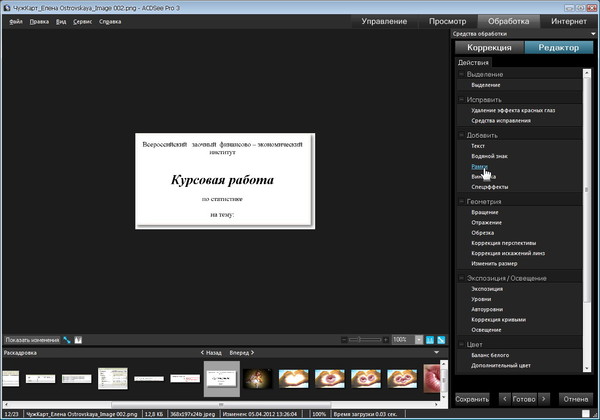Open the 100% zoom dropdown
The height and width of the screenshot is (420, 600).
(419, 340)
